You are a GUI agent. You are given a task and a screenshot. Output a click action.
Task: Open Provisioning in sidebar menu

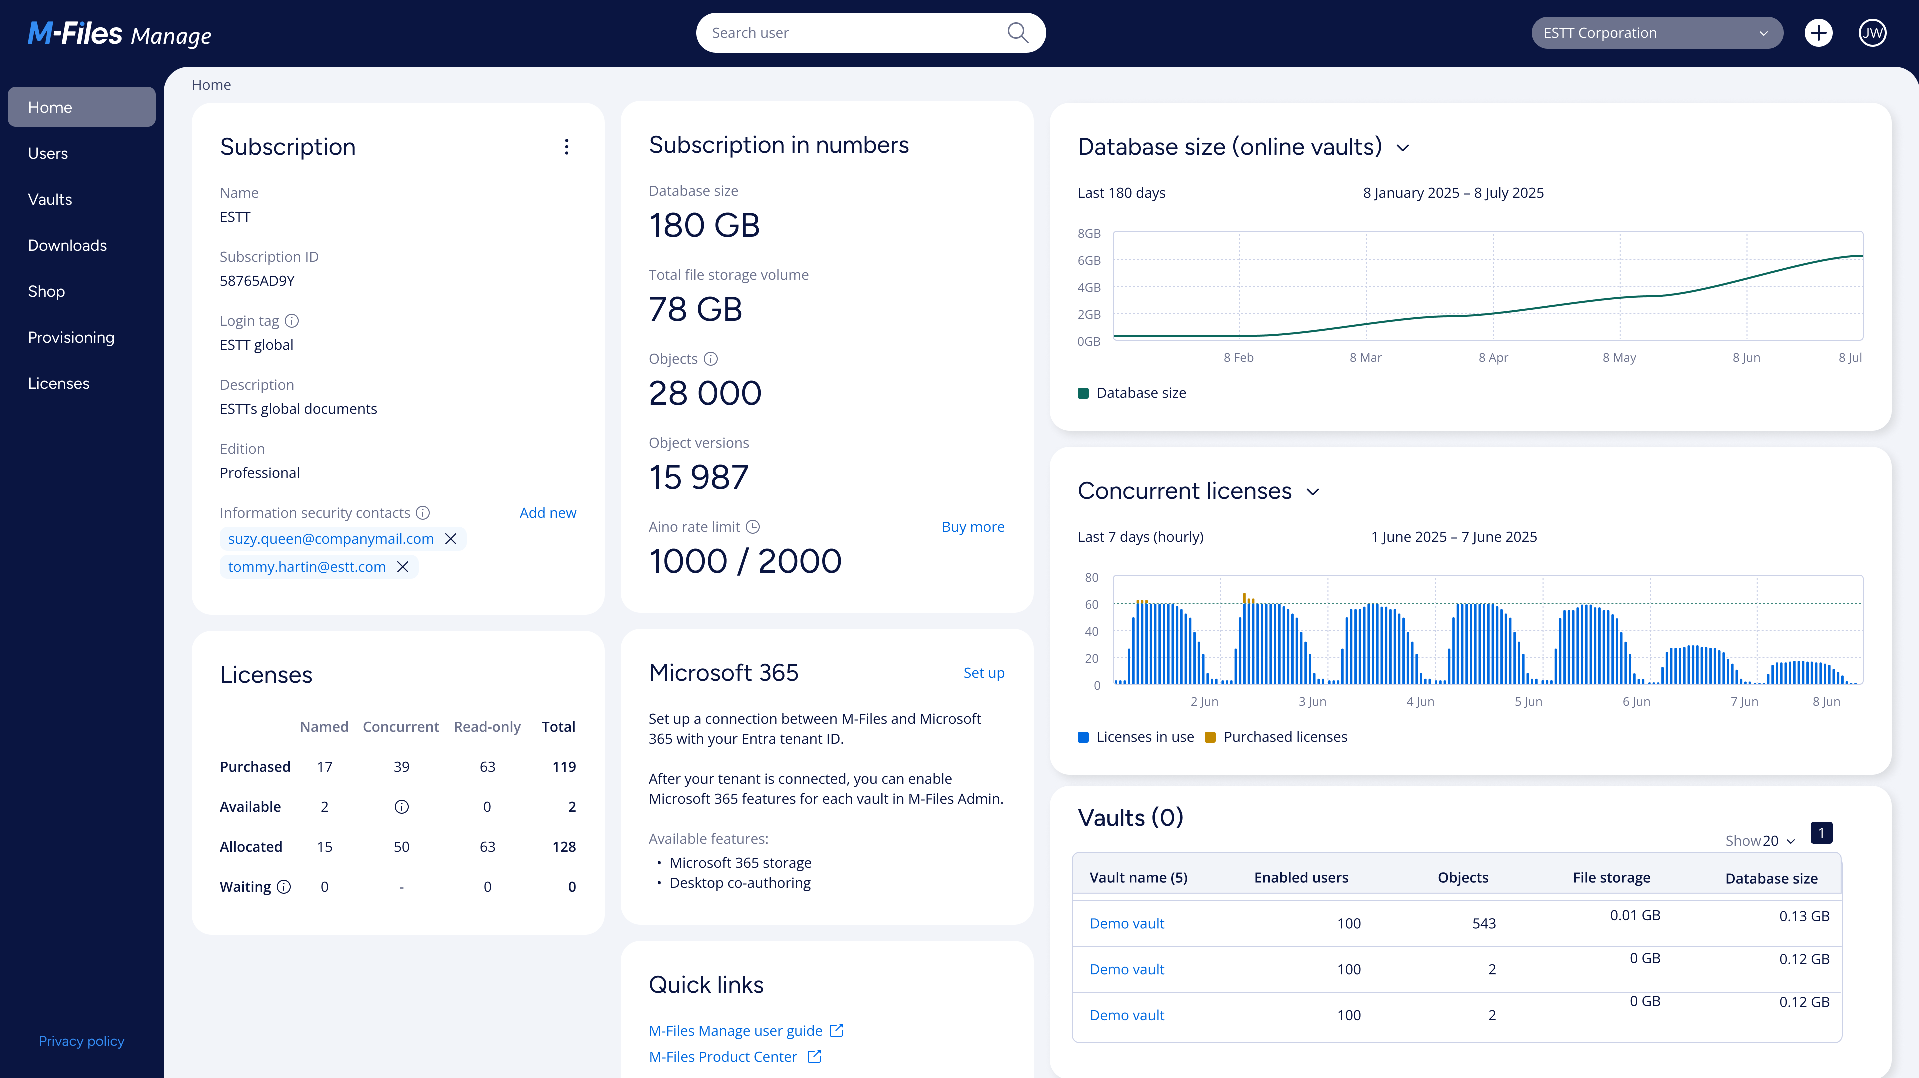click(71, 337)
